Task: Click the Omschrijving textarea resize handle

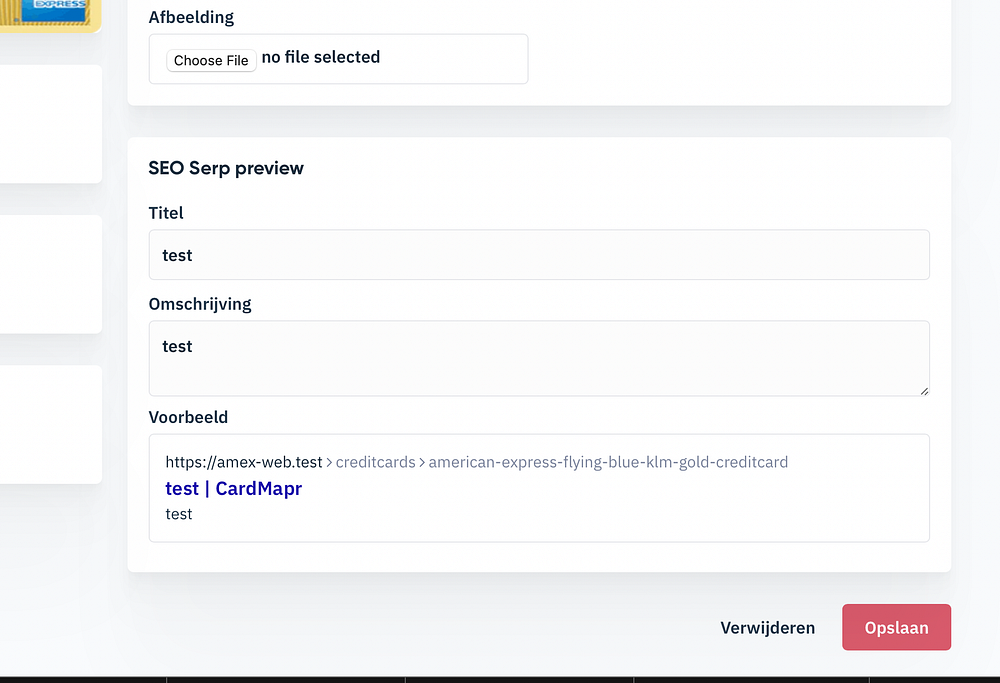Action: 924,390
